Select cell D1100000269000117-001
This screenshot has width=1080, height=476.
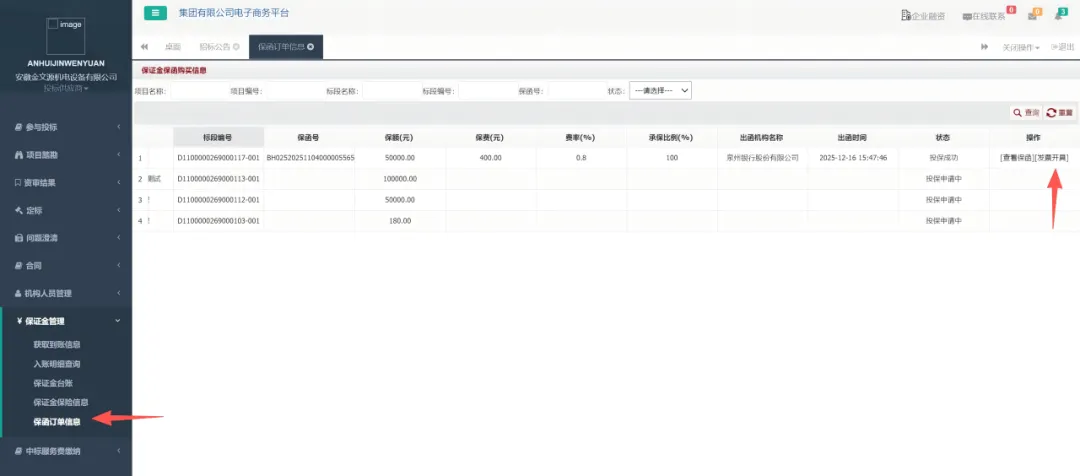[218, 158]
